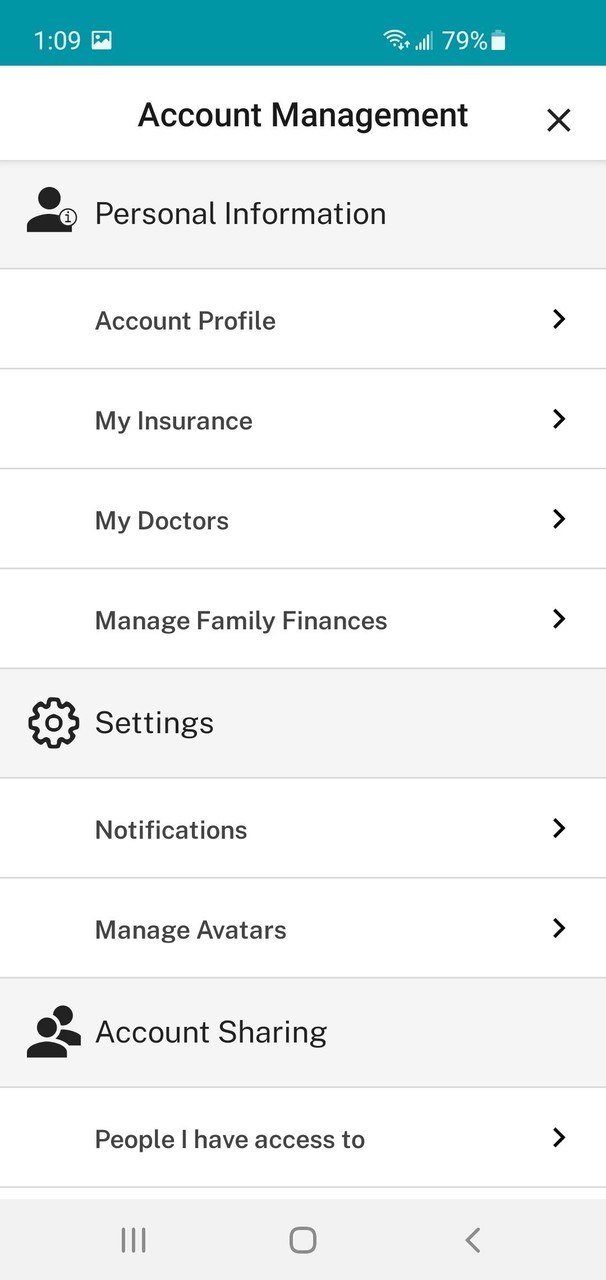Click the My Doctors chevron arrow
This screenshot has height=1280, width=606.
point(559,519)
